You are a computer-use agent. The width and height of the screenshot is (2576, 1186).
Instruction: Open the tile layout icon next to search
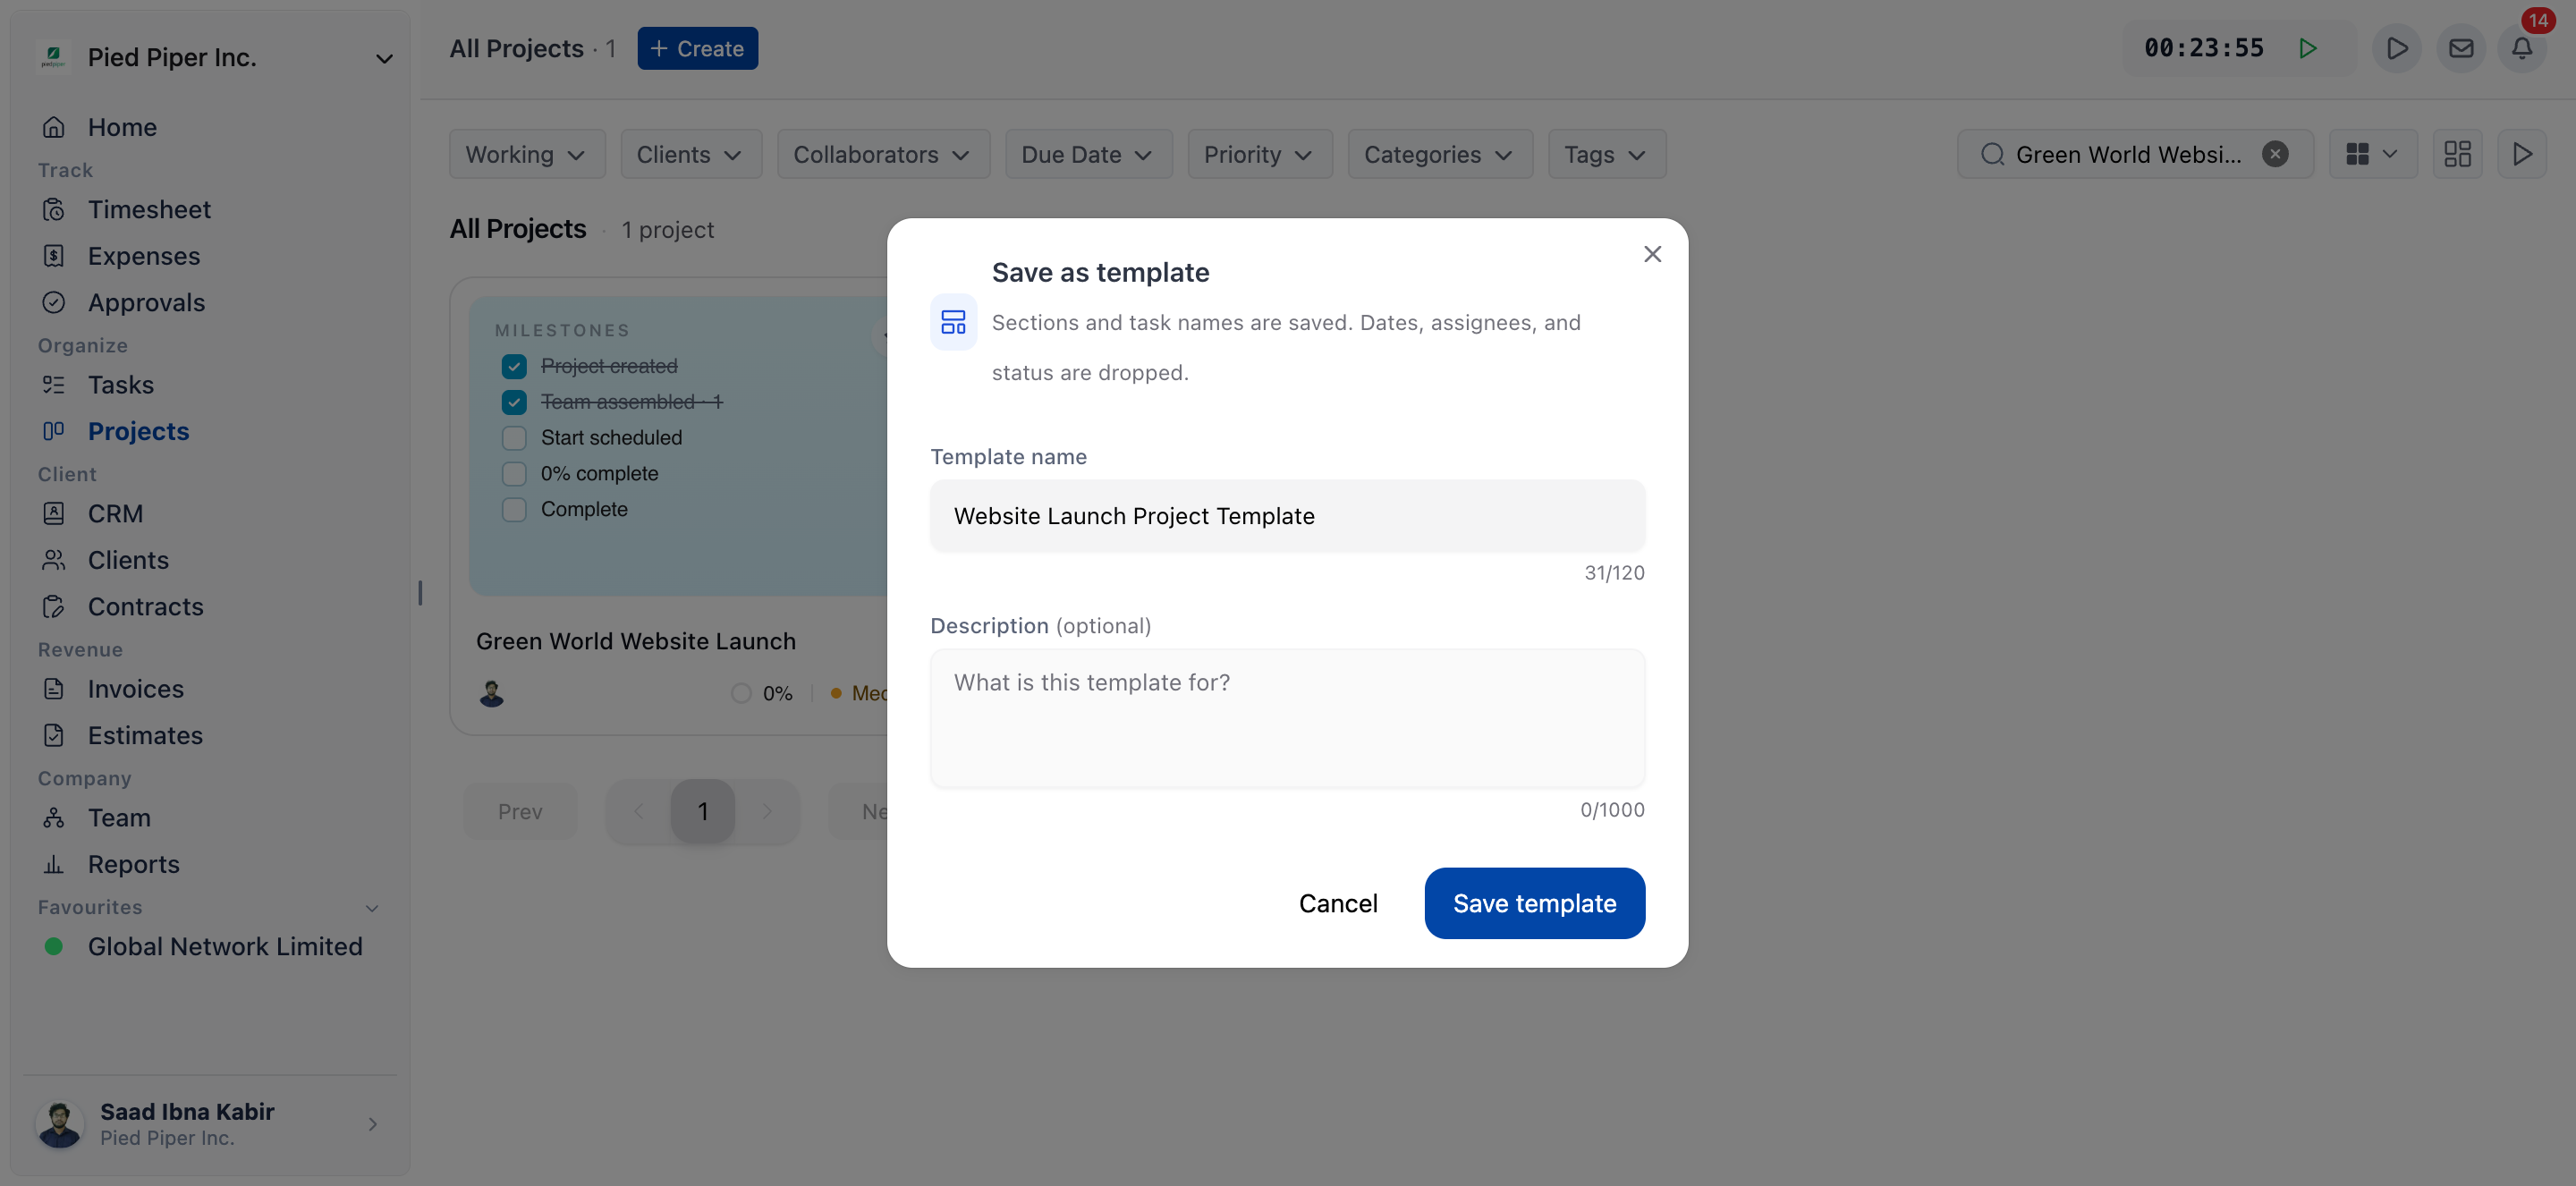click(x=2457, y=154)
